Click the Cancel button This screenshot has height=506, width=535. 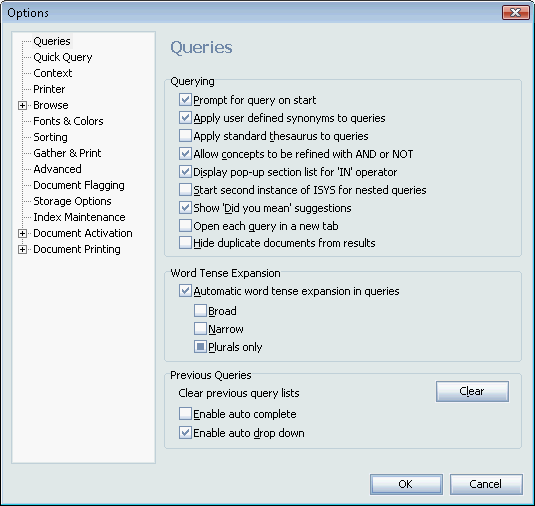486,484
